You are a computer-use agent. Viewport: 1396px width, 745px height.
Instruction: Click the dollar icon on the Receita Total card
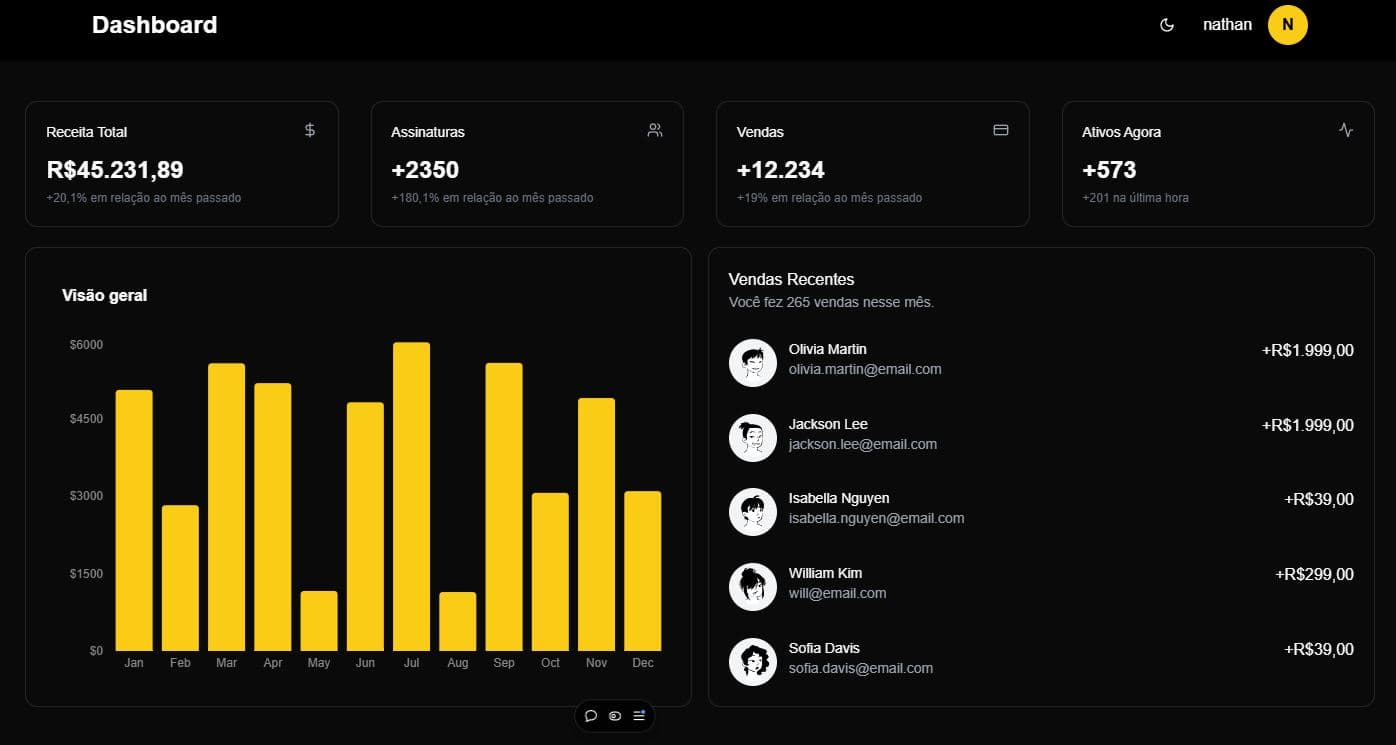[308, 129]
